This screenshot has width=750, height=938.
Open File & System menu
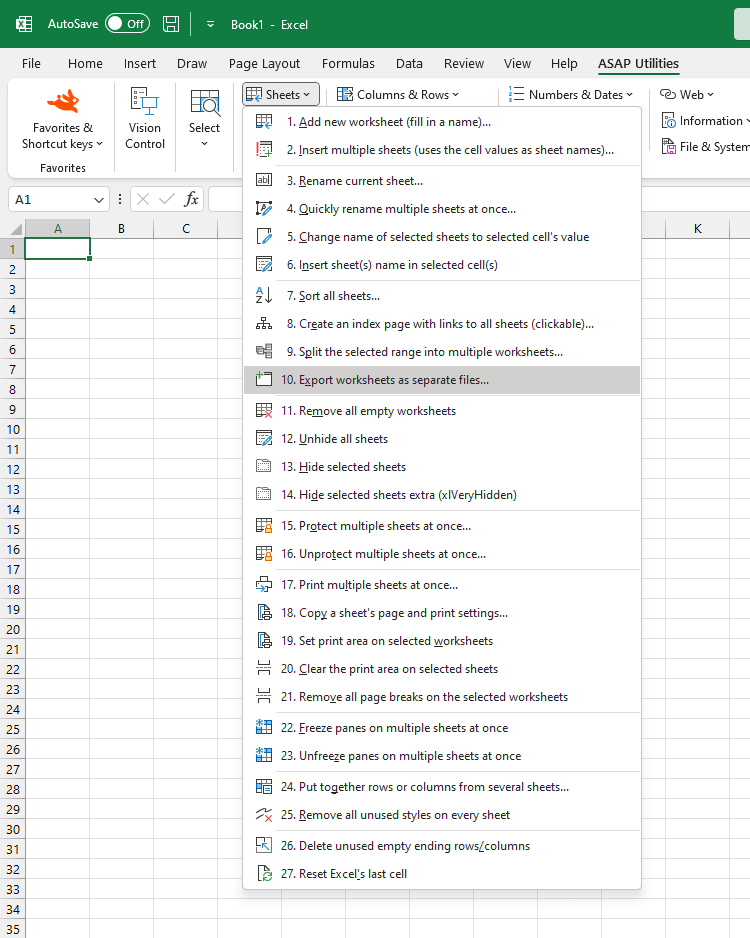(705, 147)
